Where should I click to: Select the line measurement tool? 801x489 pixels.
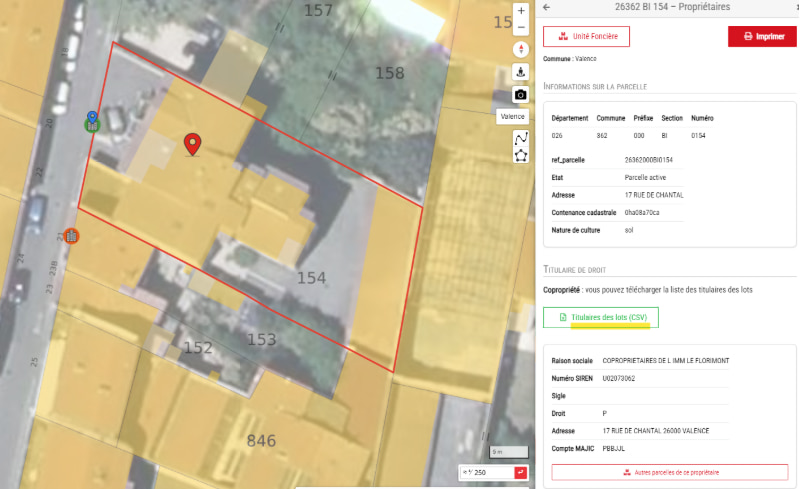click(521, 138)
